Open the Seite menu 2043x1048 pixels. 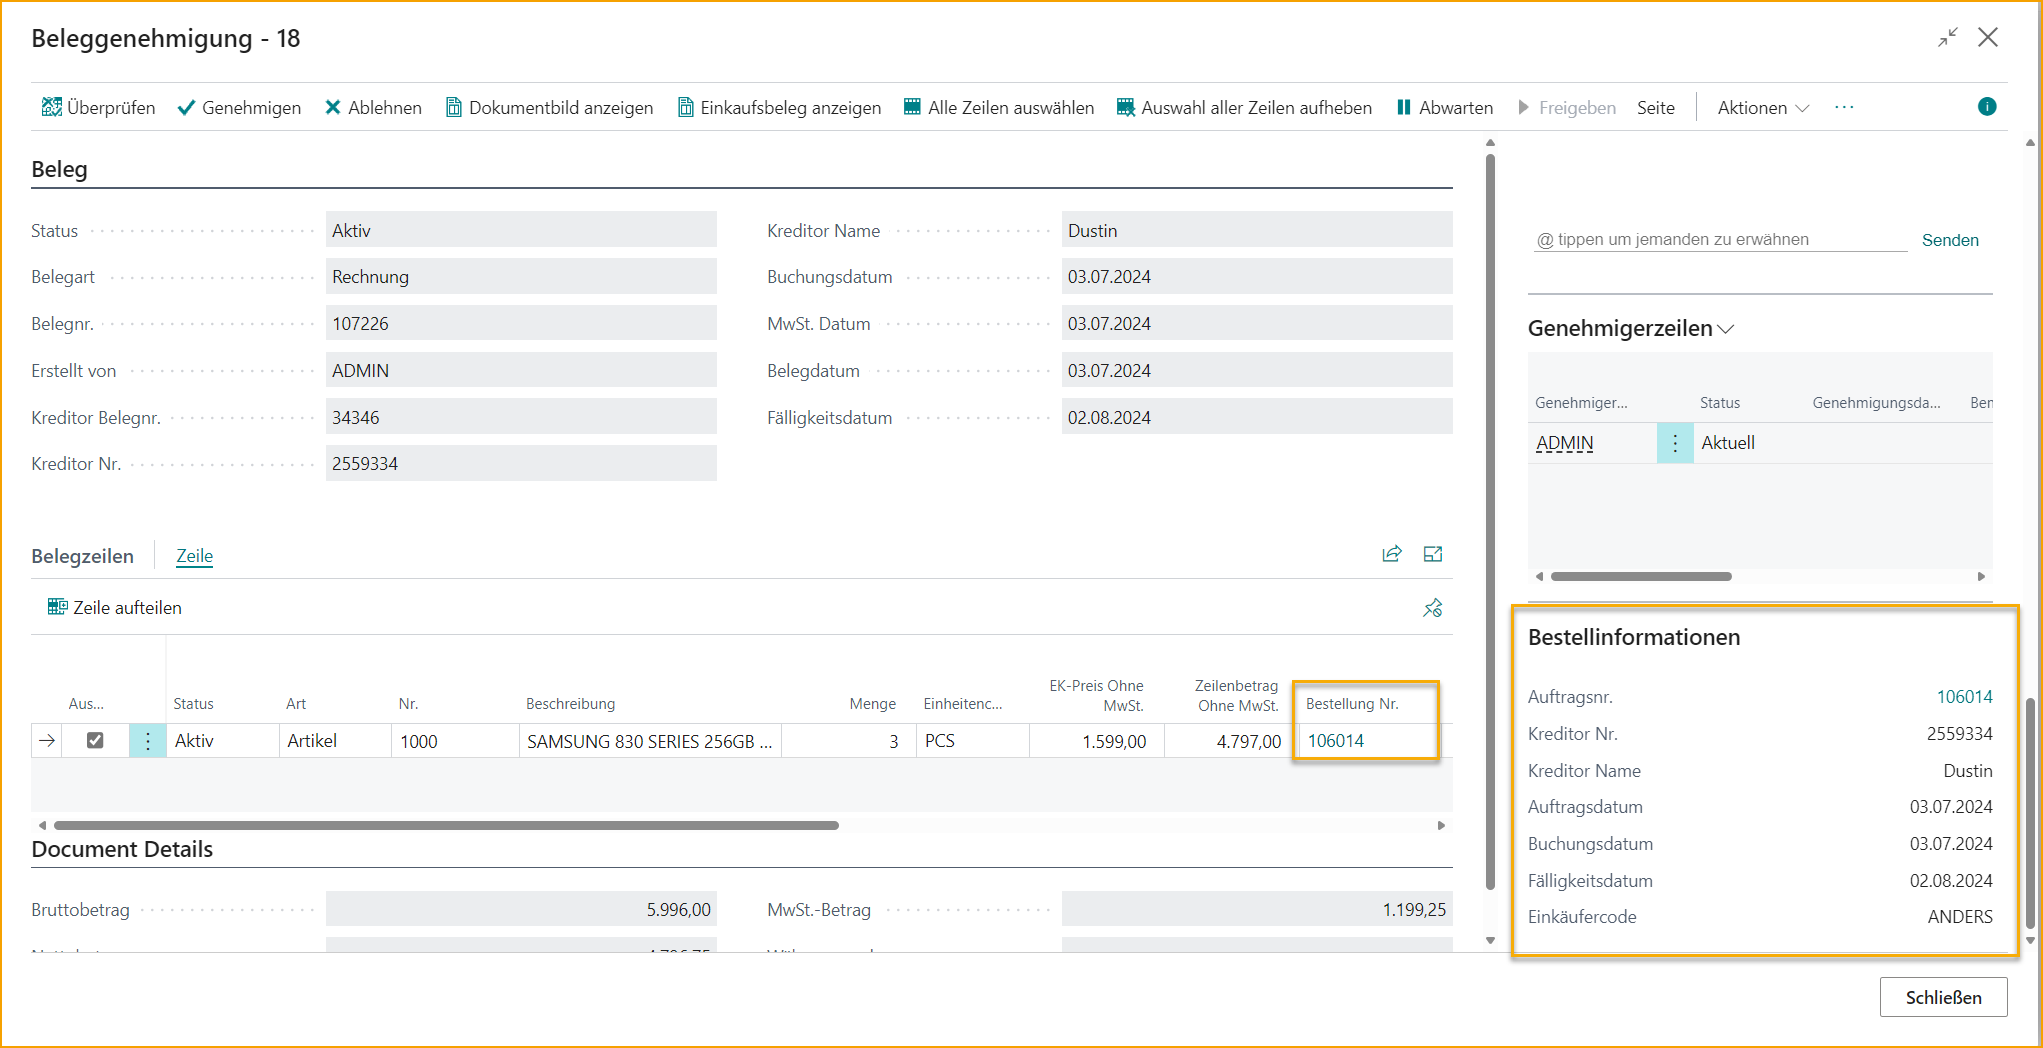tap(1655, 107)
